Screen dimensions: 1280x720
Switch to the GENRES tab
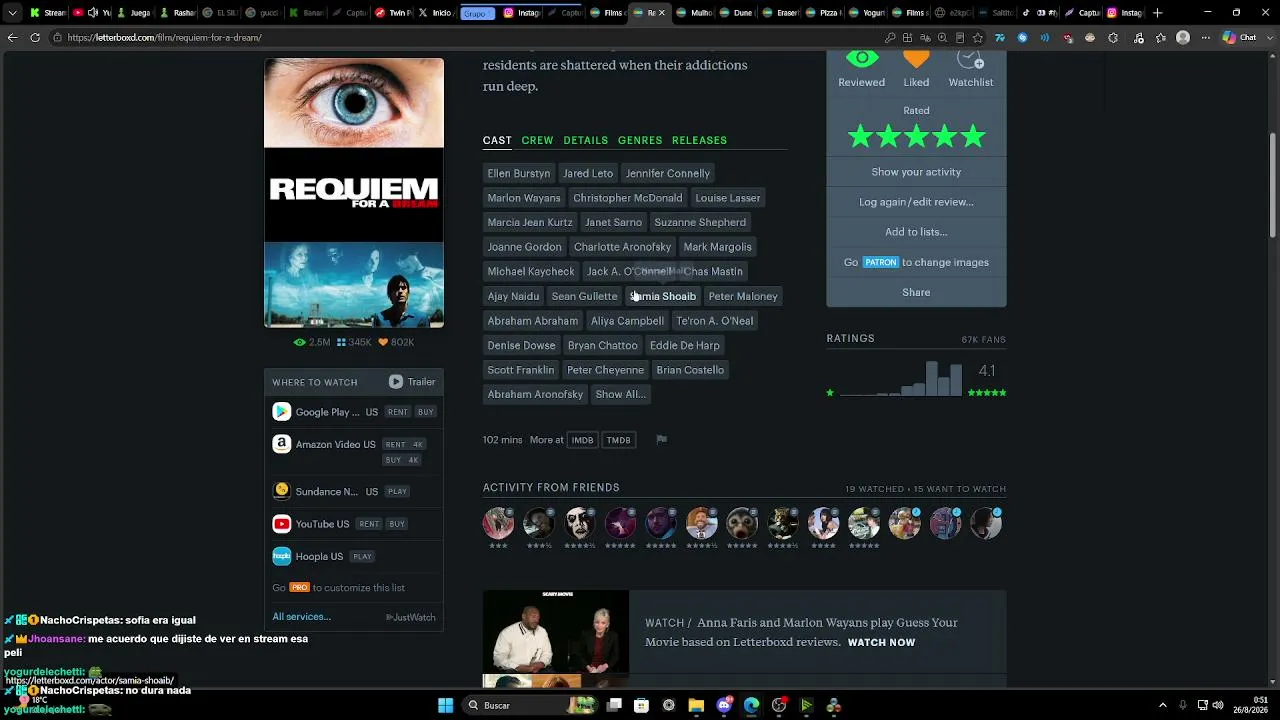pyautogui.click(x=640, y=140)
